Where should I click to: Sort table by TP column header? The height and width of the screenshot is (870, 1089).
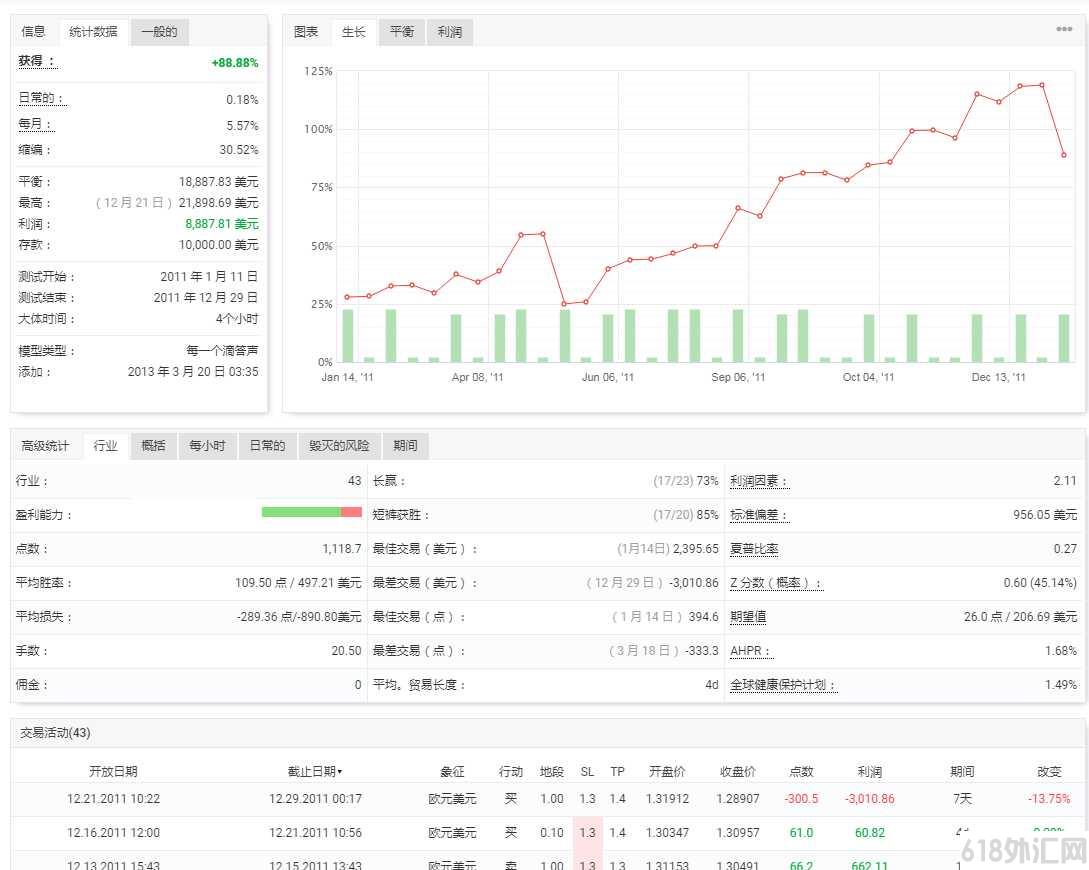617,771
